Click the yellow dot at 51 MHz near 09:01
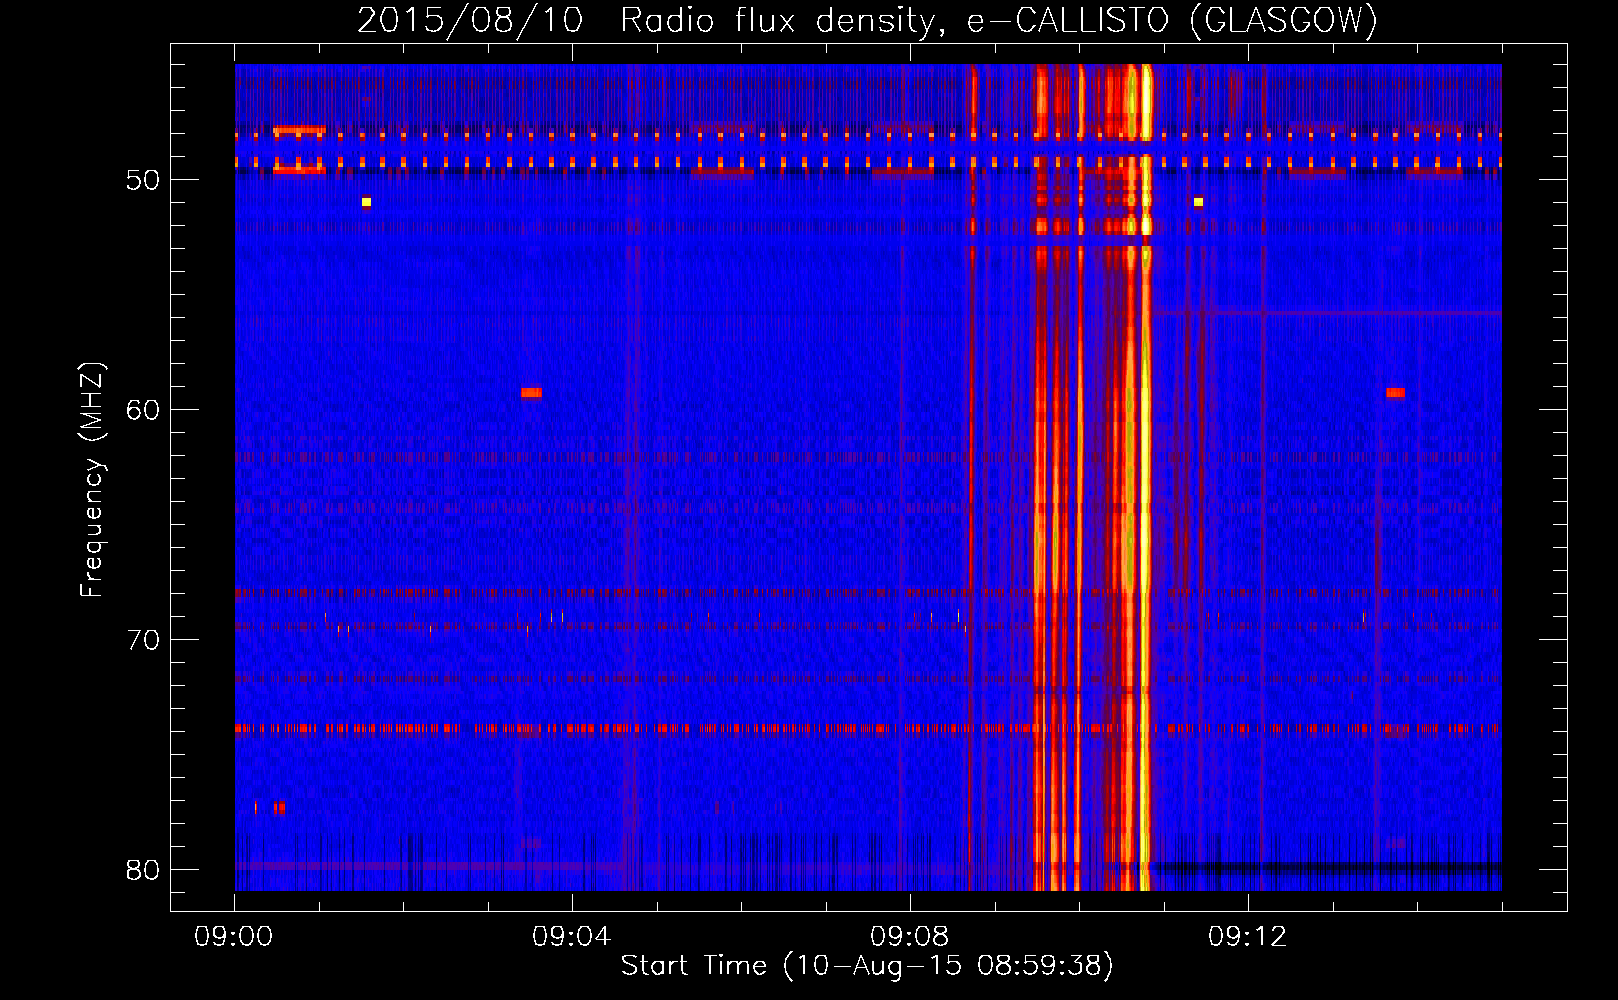 pos(367,202)
